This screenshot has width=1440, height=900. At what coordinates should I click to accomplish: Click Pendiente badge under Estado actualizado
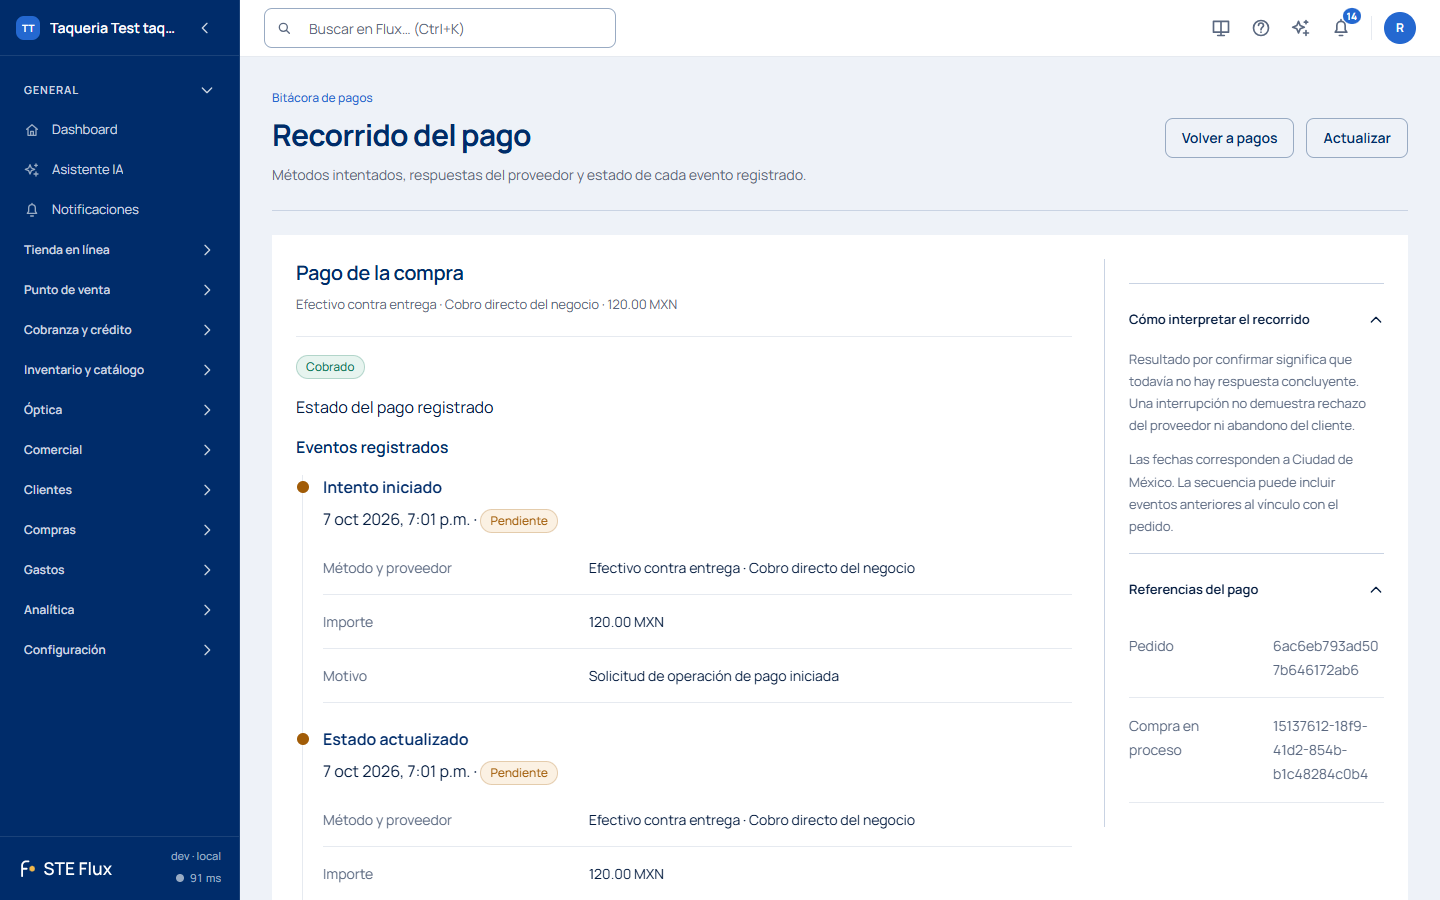[519, 773]
